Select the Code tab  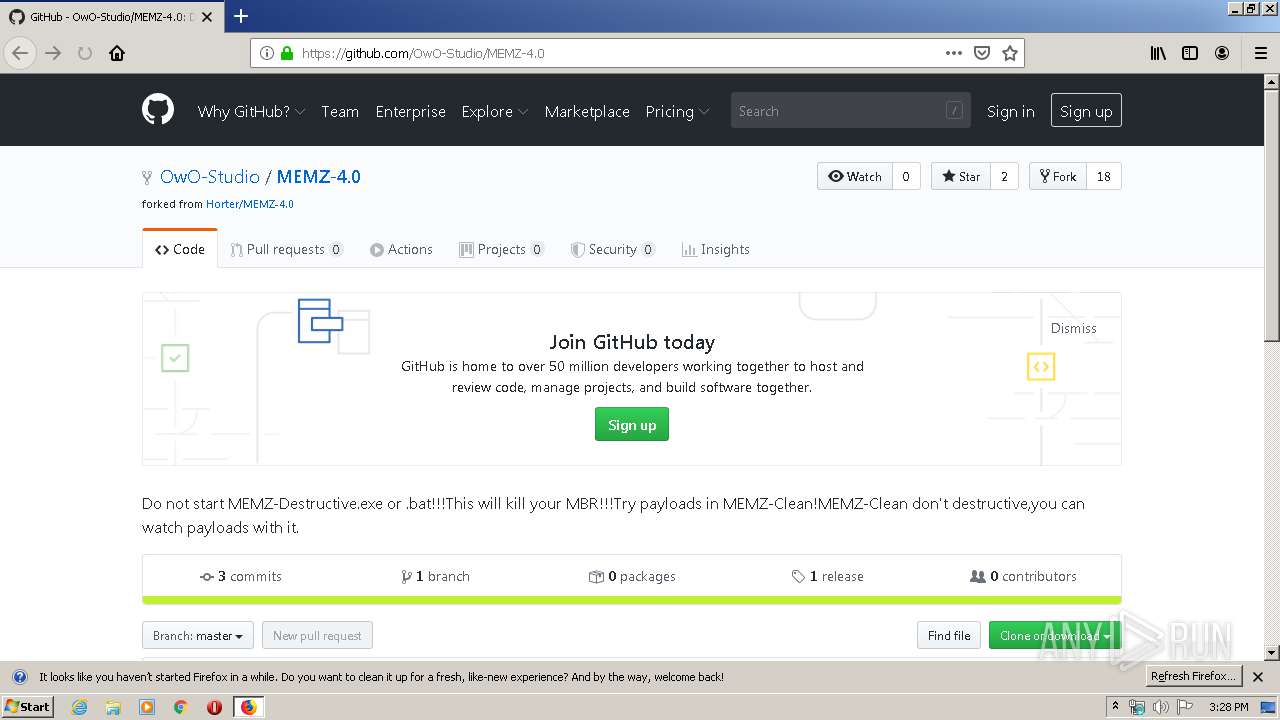click(180, 249)
